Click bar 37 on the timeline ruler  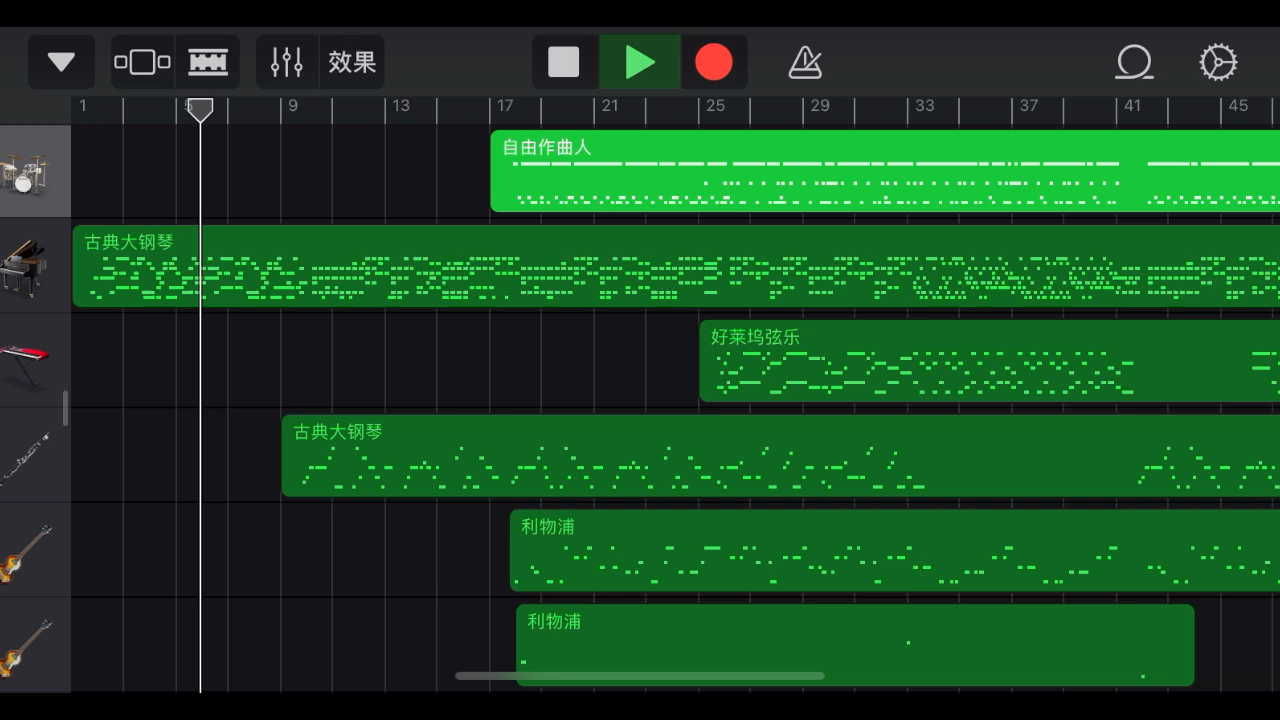(x=1029, y=106)
